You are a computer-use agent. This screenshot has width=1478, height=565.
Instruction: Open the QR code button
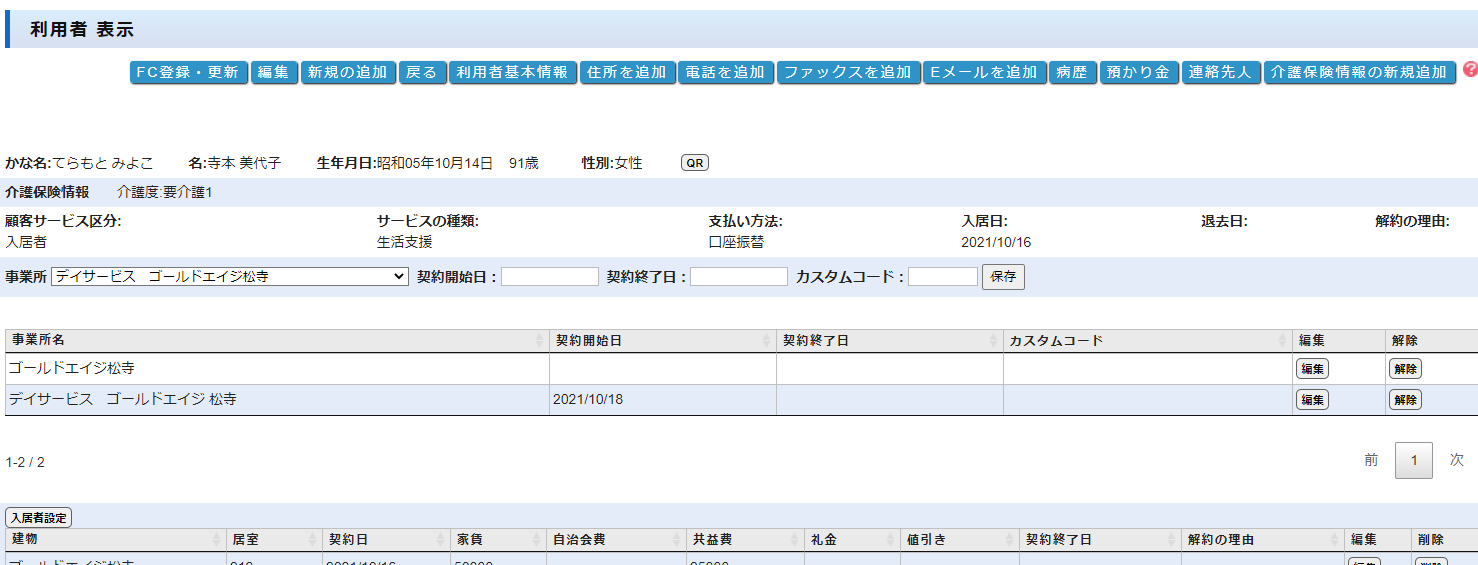click(694, 163)
